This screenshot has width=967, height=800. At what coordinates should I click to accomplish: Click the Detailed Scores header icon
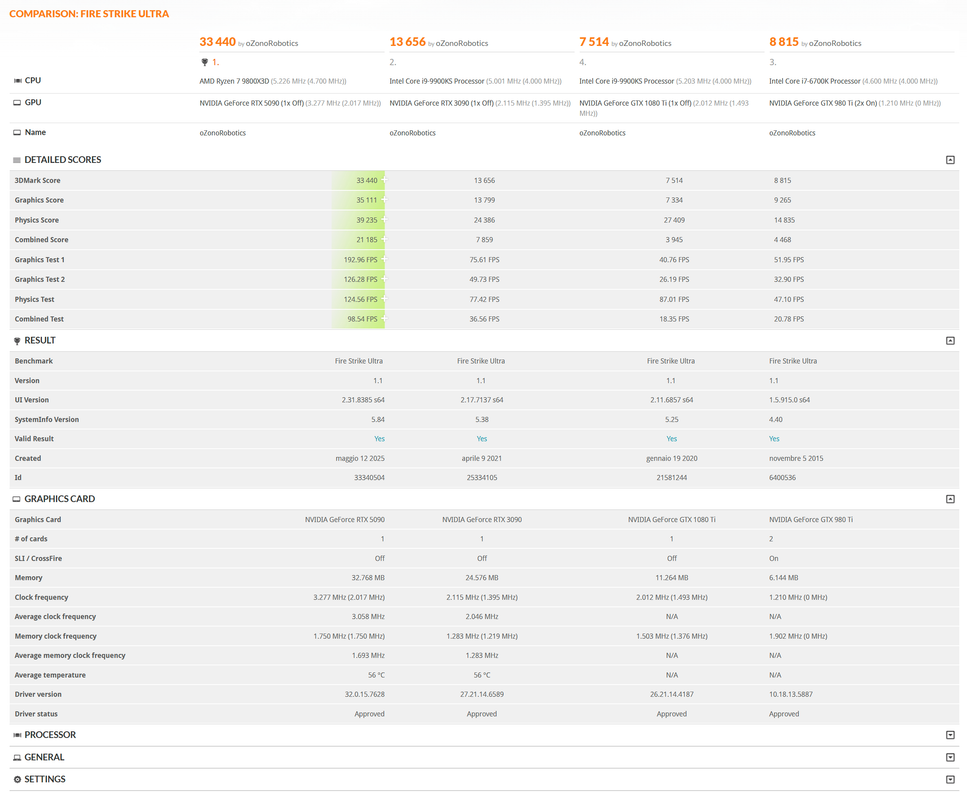(17, 160)
